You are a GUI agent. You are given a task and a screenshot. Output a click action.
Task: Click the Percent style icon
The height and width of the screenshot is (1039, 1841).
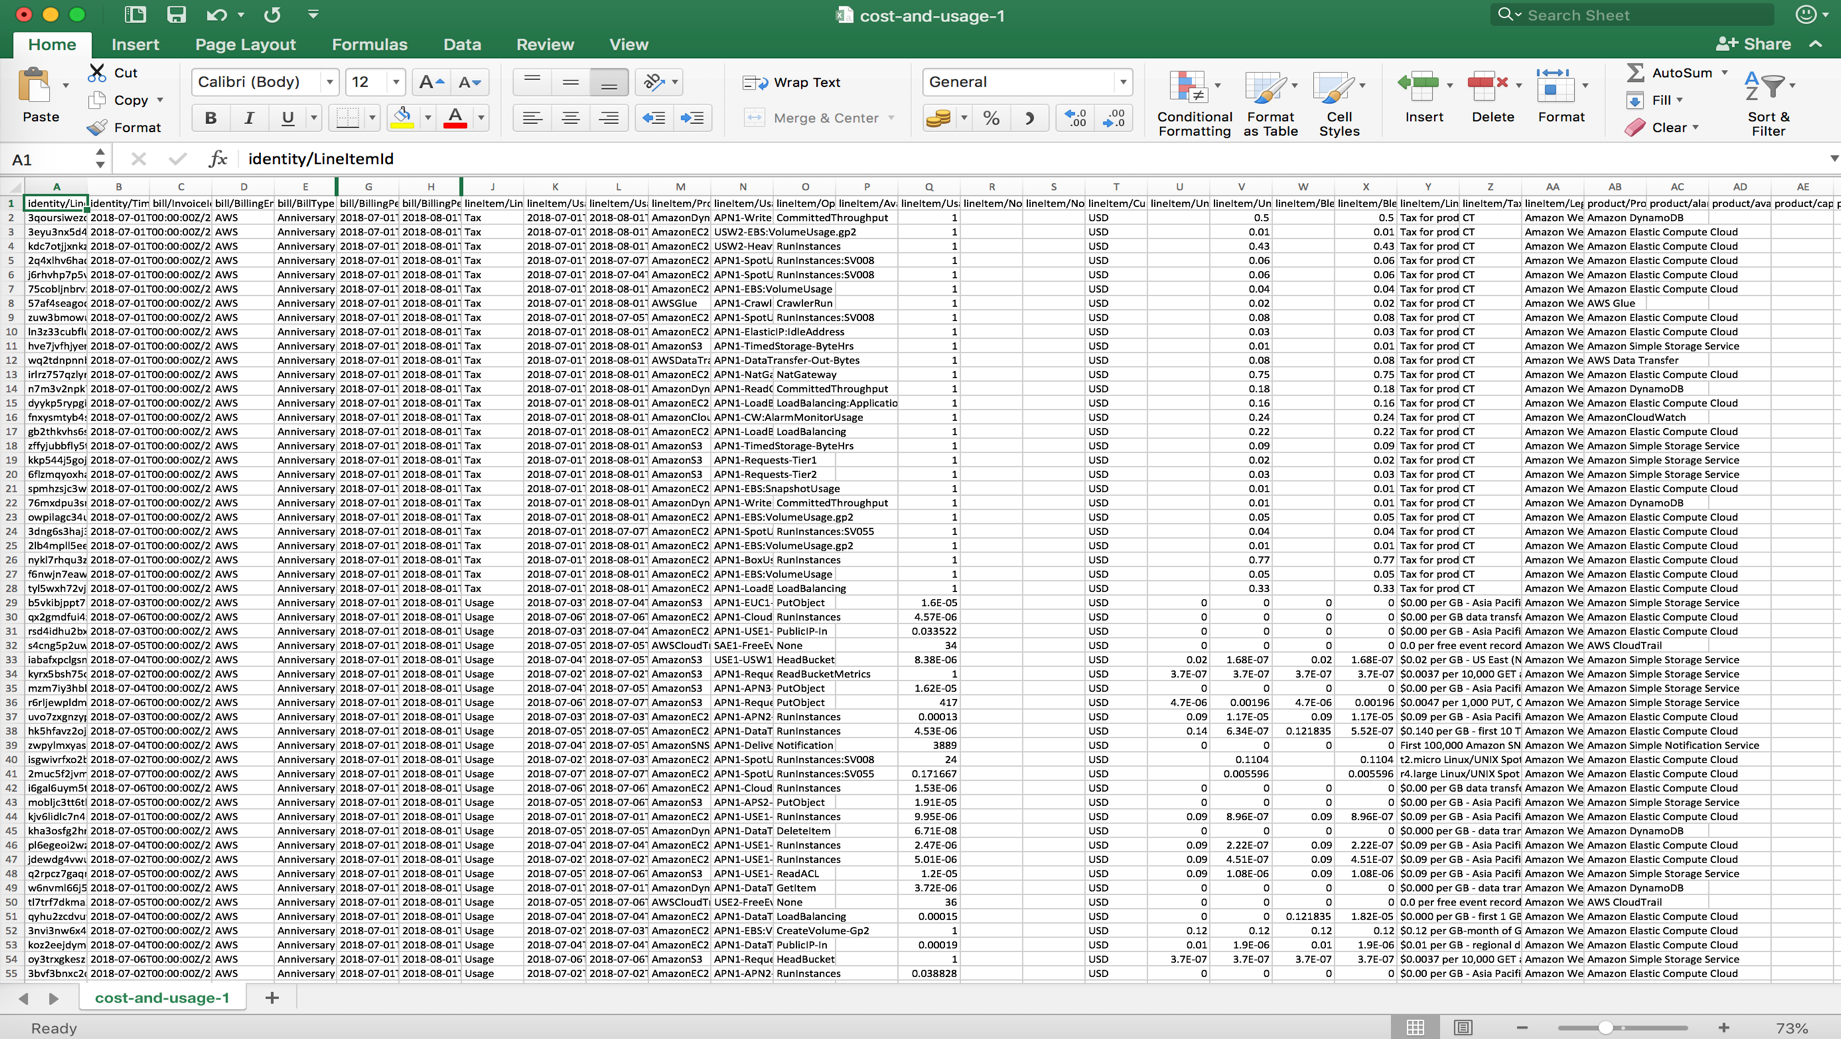click(x=991, y=118)
